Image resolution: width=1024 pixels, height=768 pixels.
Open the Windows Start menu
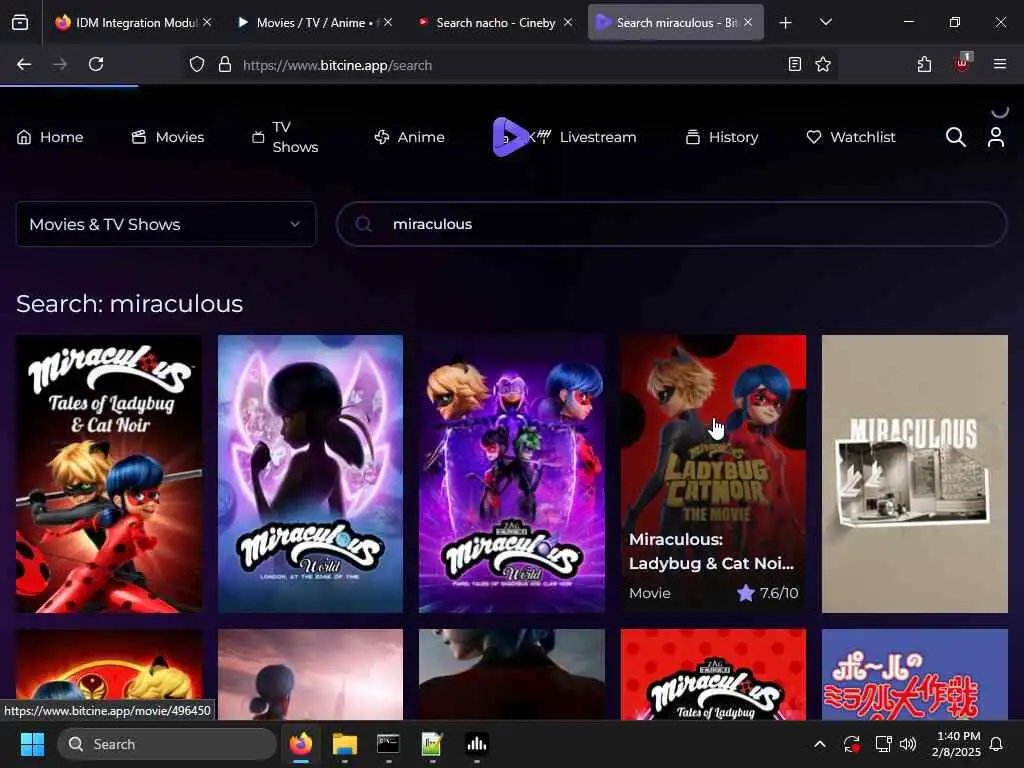(32, 744)
